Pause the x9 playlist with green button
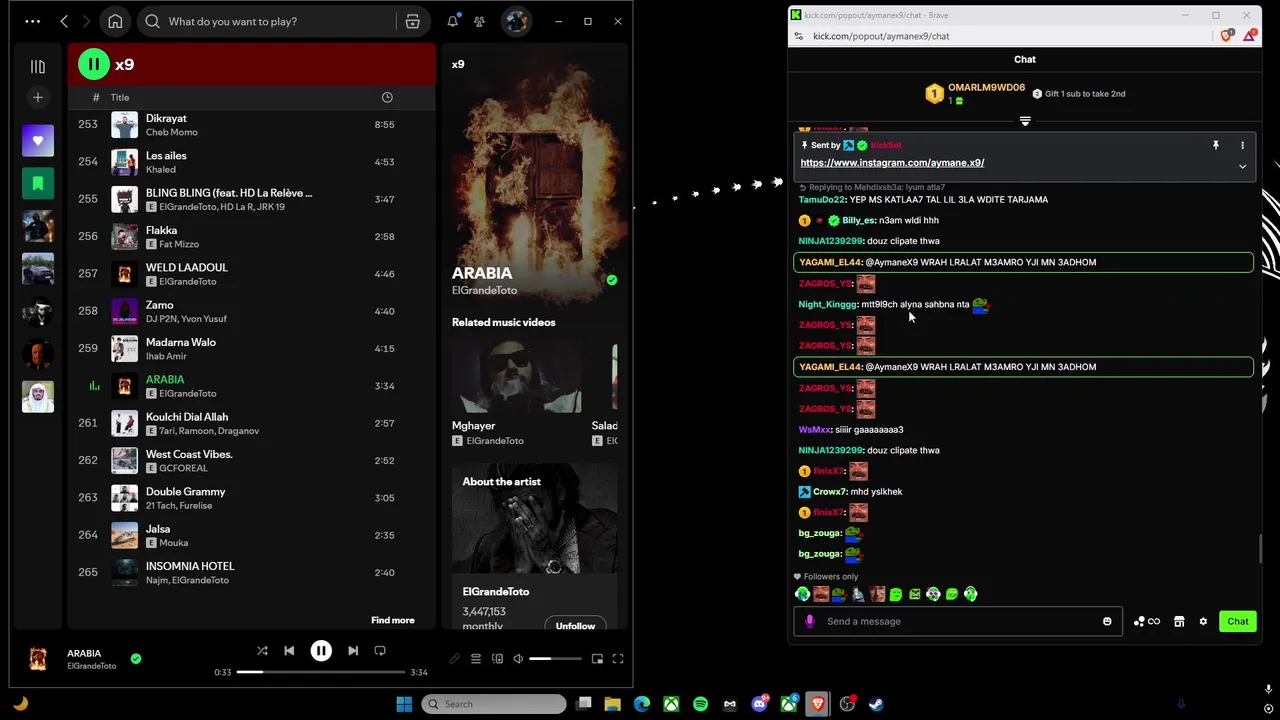The height and width of the screenshot is (720, 1280). (x=93, y=64)
